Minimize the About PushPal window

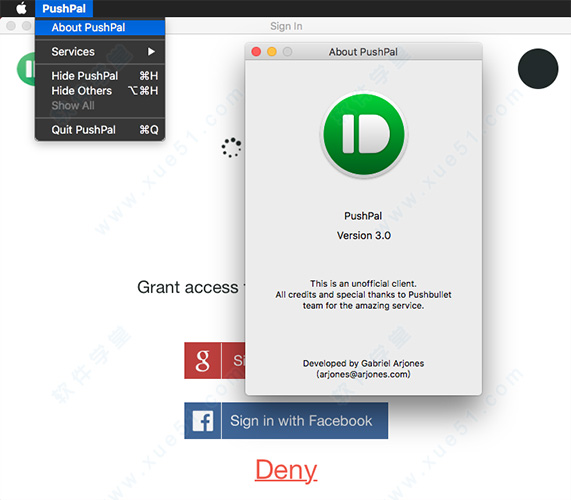(x=272, y=52)
